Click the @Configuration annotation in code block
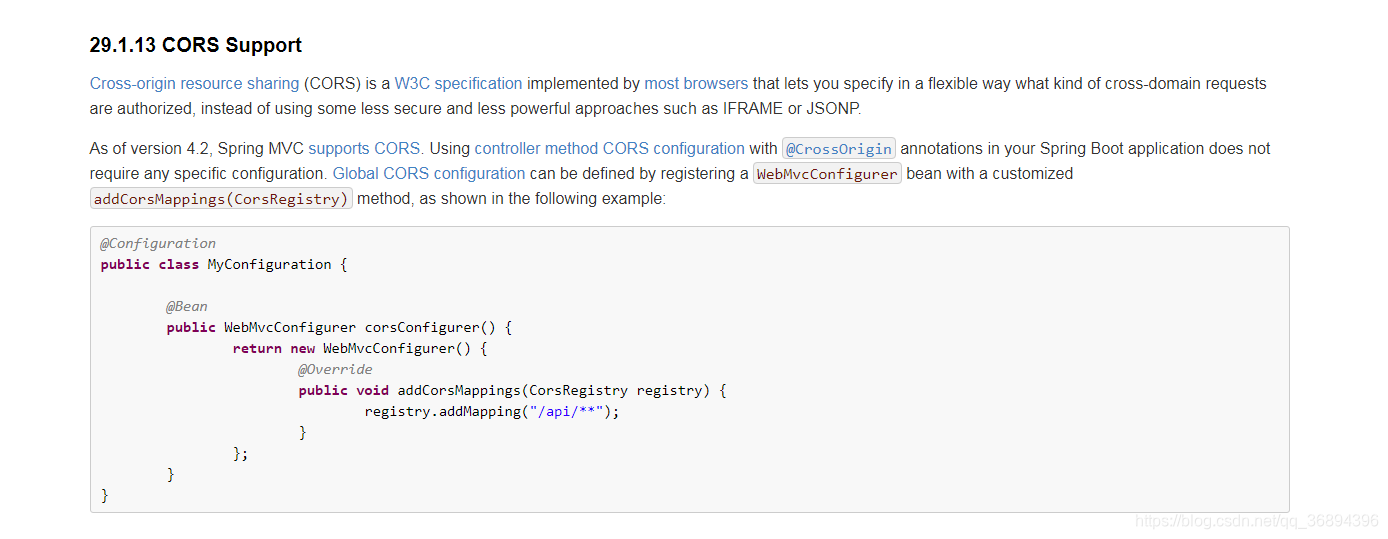The image size is (1388, 539). (x=158, y=243)
